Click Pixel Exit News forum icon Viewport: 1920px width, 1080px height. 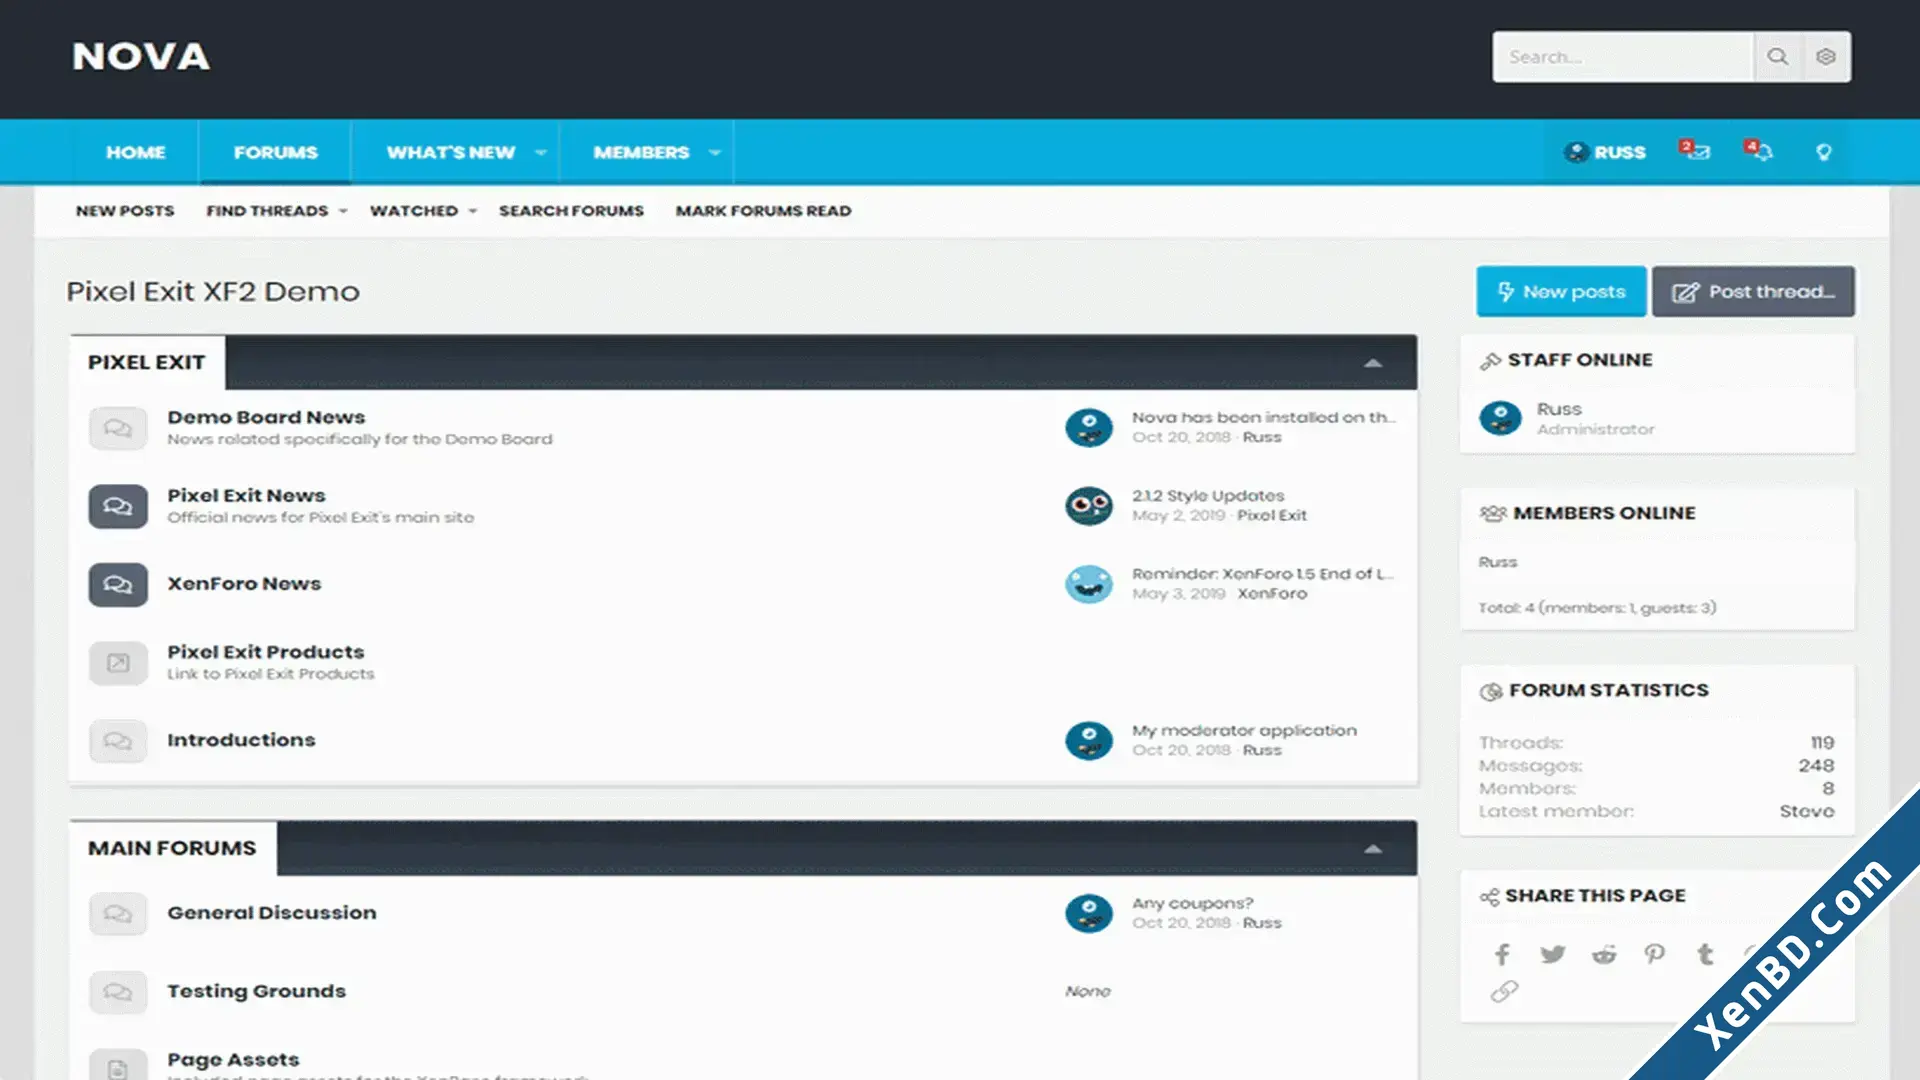(x=118, y=506)
